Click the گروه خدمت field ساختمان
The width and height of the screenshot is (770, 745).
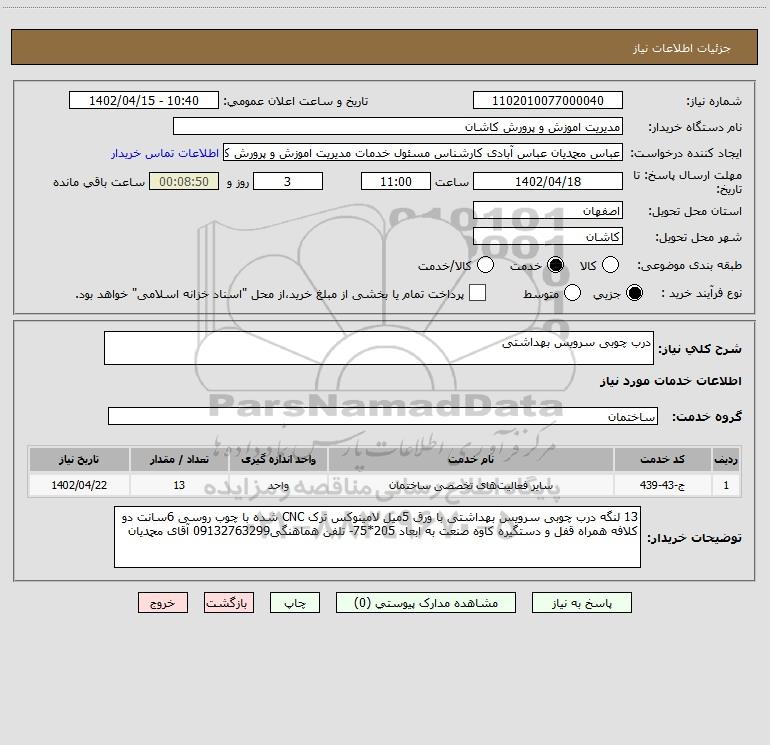click(383, 416)
